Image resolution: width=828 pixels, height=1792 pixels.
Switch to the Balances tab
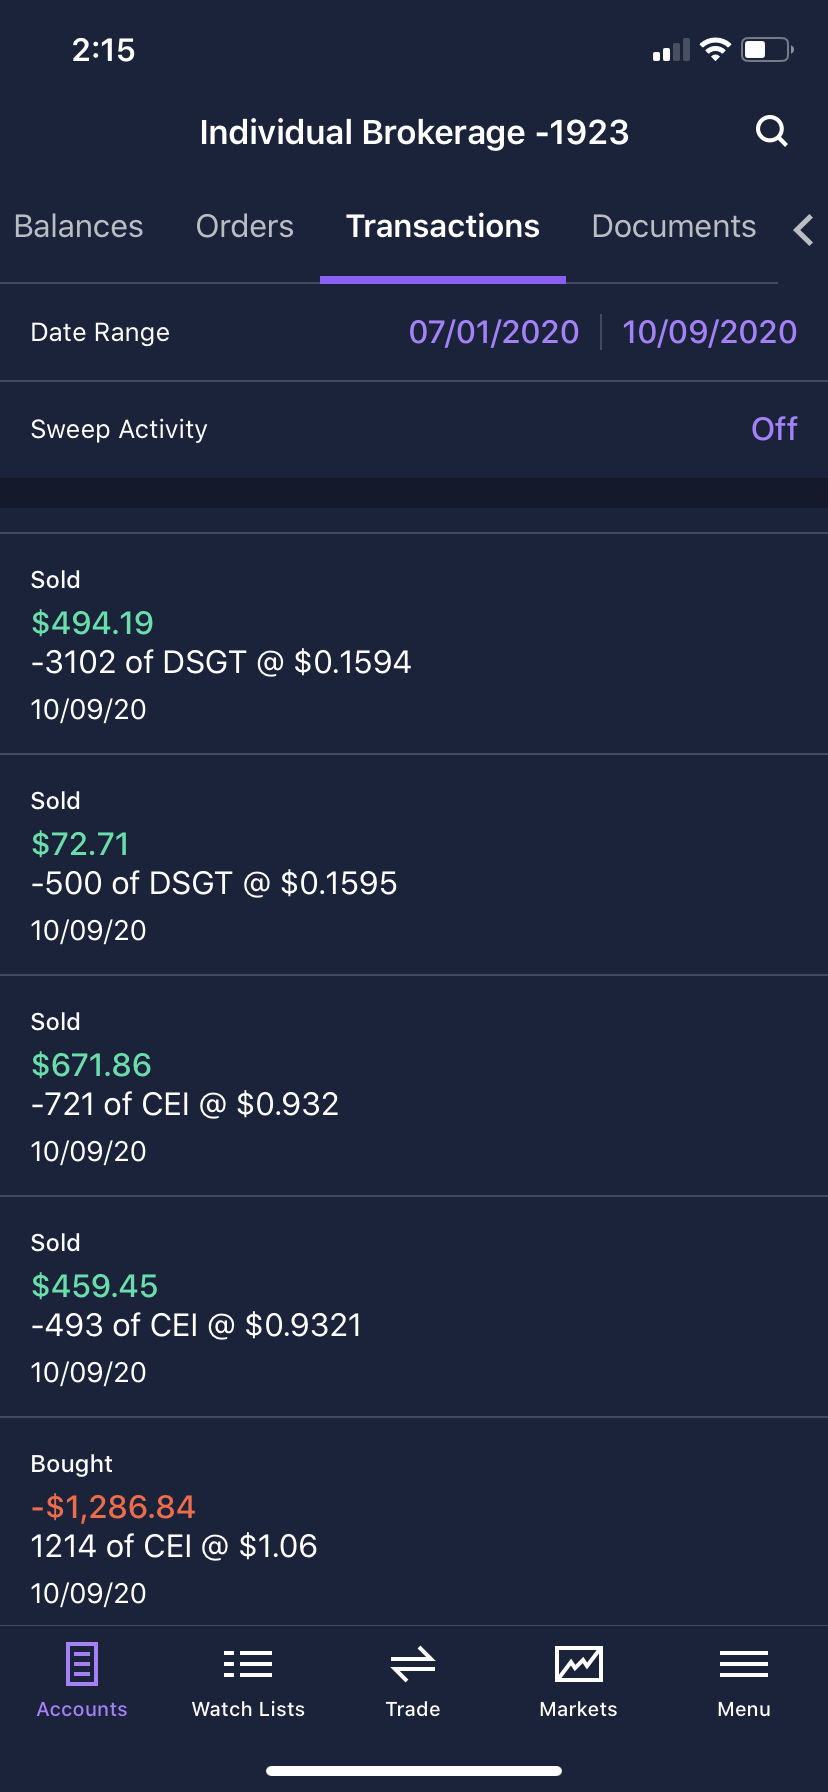tap(79, 227)
